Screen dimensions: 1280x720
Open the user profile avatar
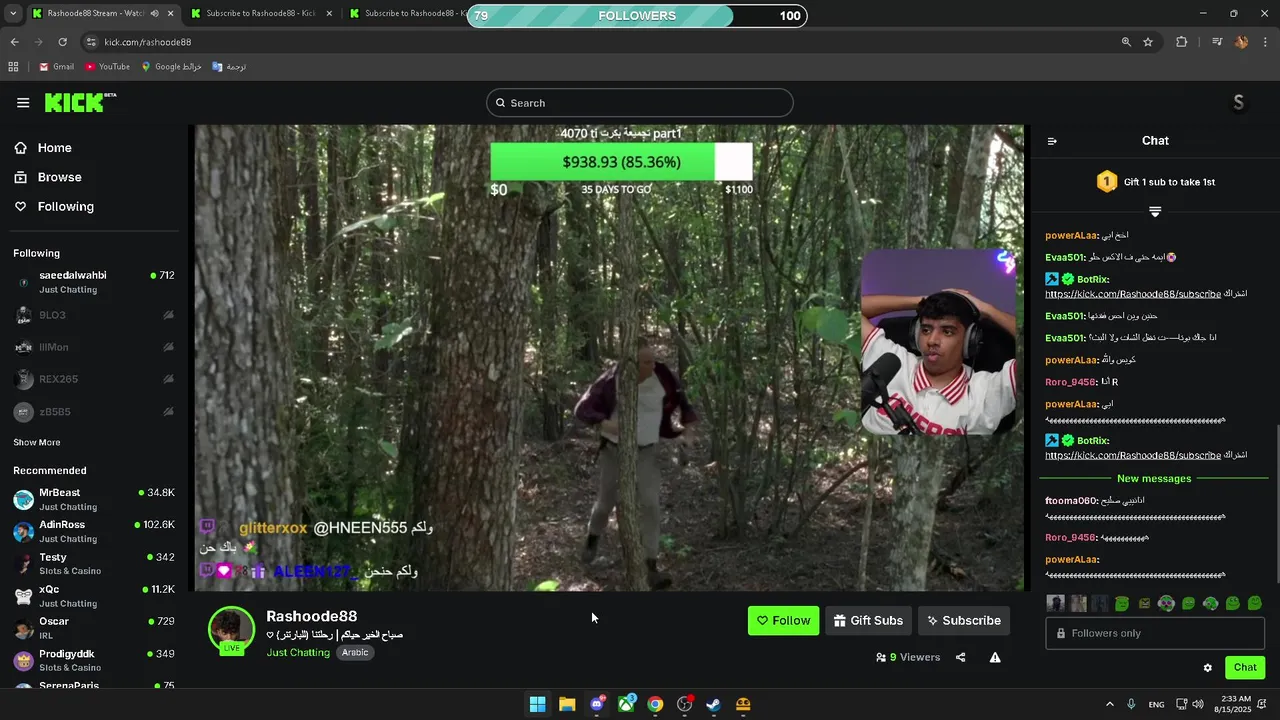coord(1238,103)
